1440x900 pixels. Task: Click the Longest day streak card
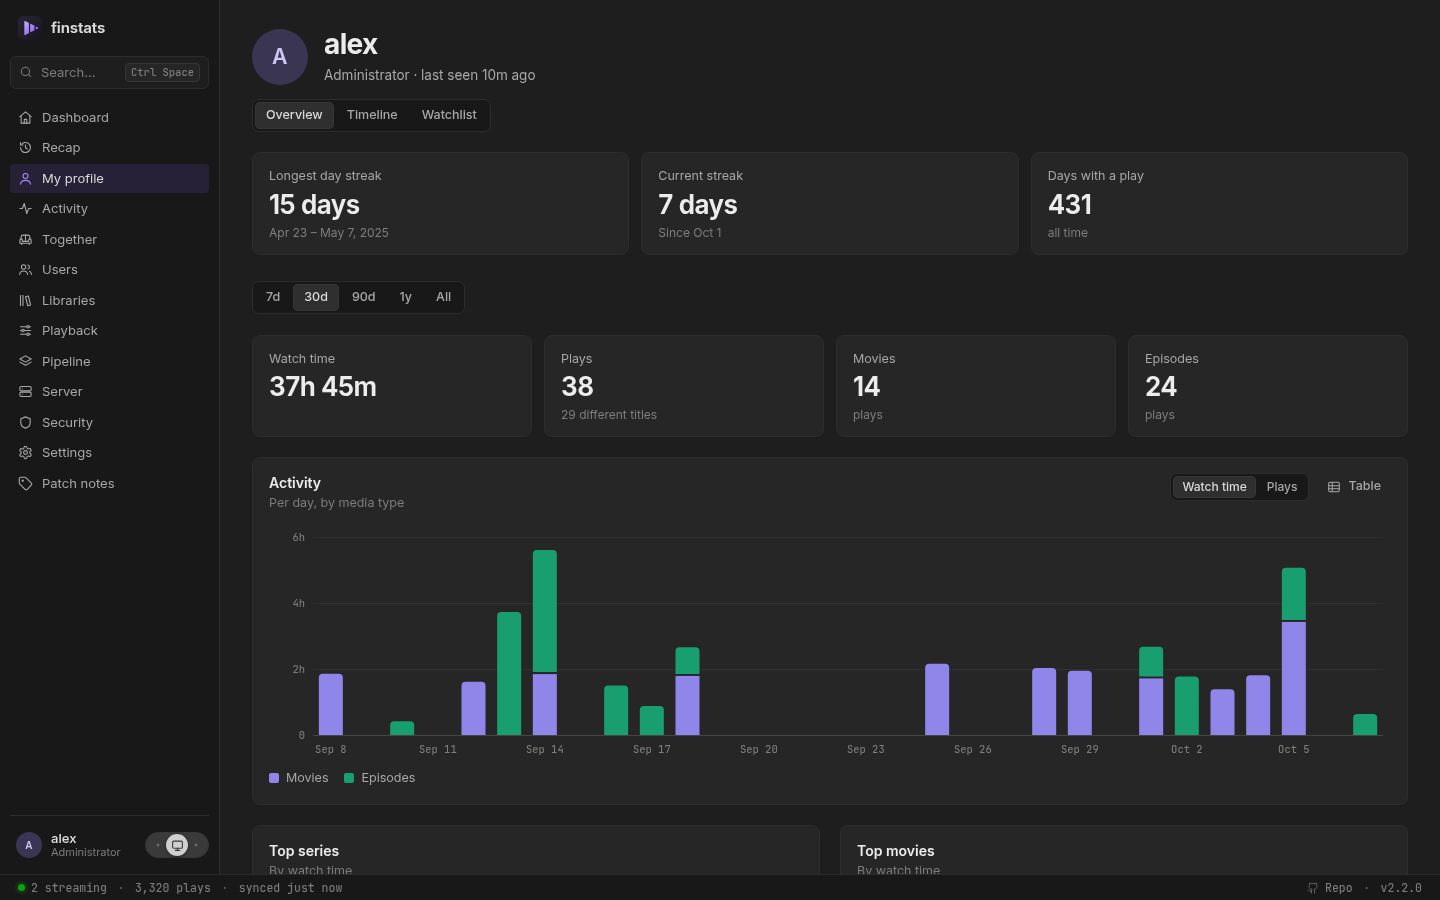pos(440,204)
